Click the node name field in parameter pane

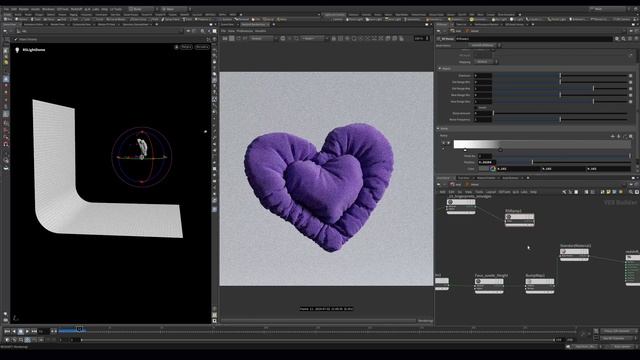[534, 39]
